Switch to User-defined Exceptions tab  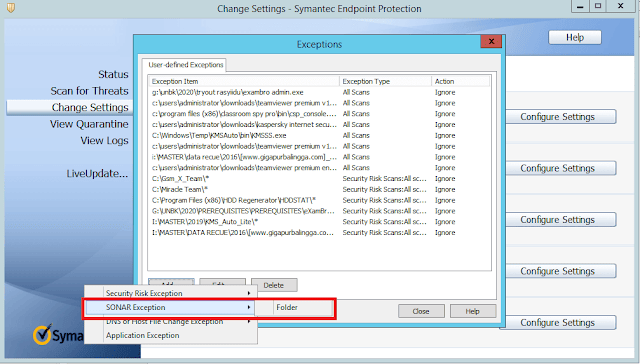[185, 65]
